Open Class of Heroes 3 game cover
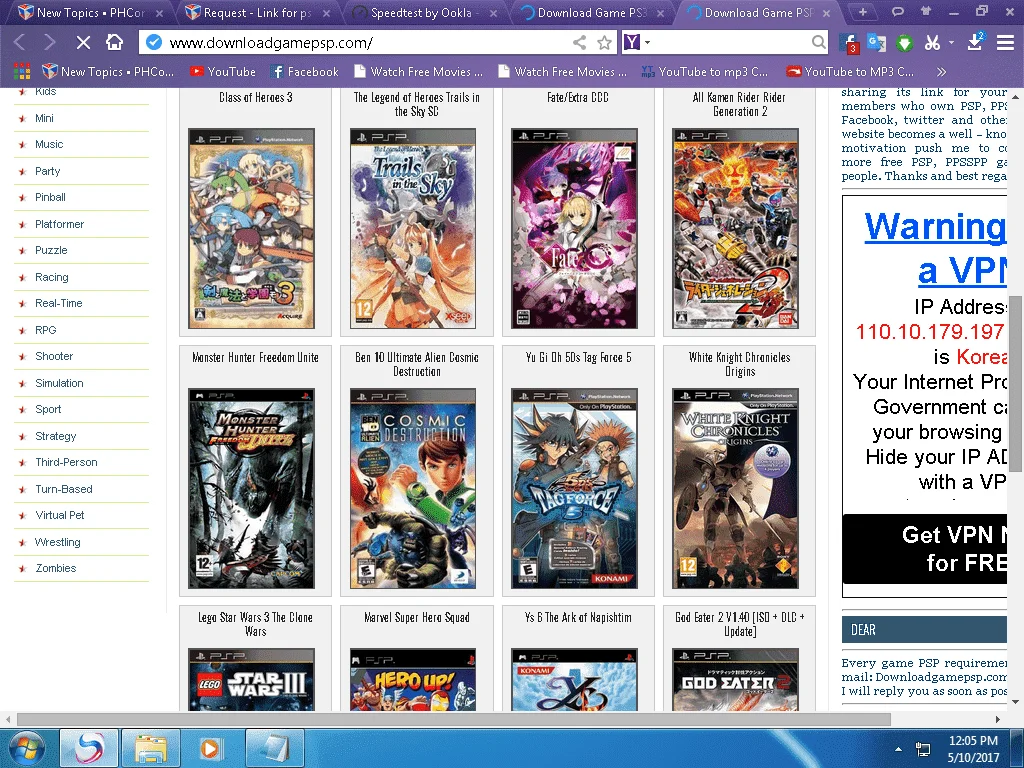1024x768 pixels. point(251,228)
